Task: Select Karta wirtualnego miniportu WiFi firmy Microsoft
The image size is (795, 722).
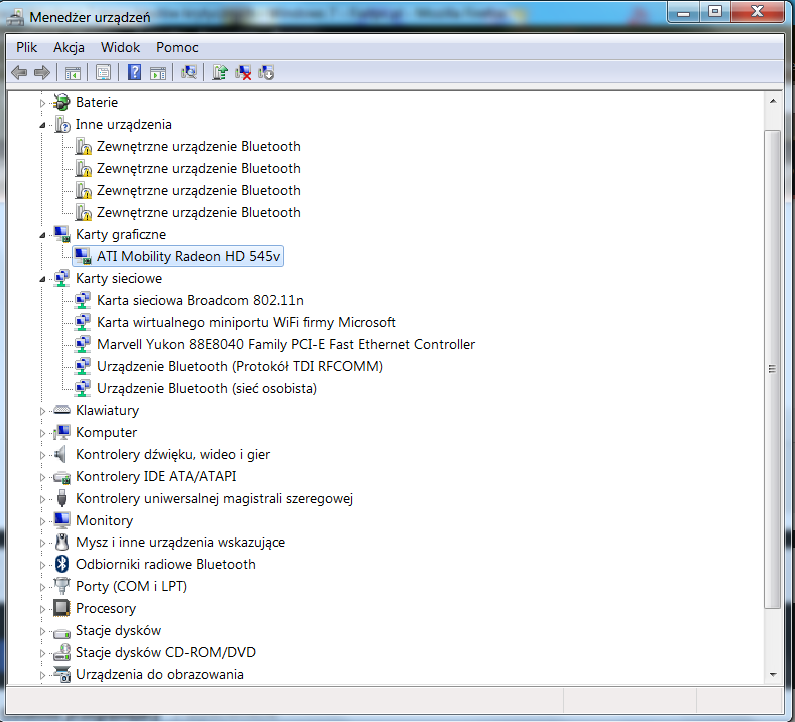Action: click(246, 322)
